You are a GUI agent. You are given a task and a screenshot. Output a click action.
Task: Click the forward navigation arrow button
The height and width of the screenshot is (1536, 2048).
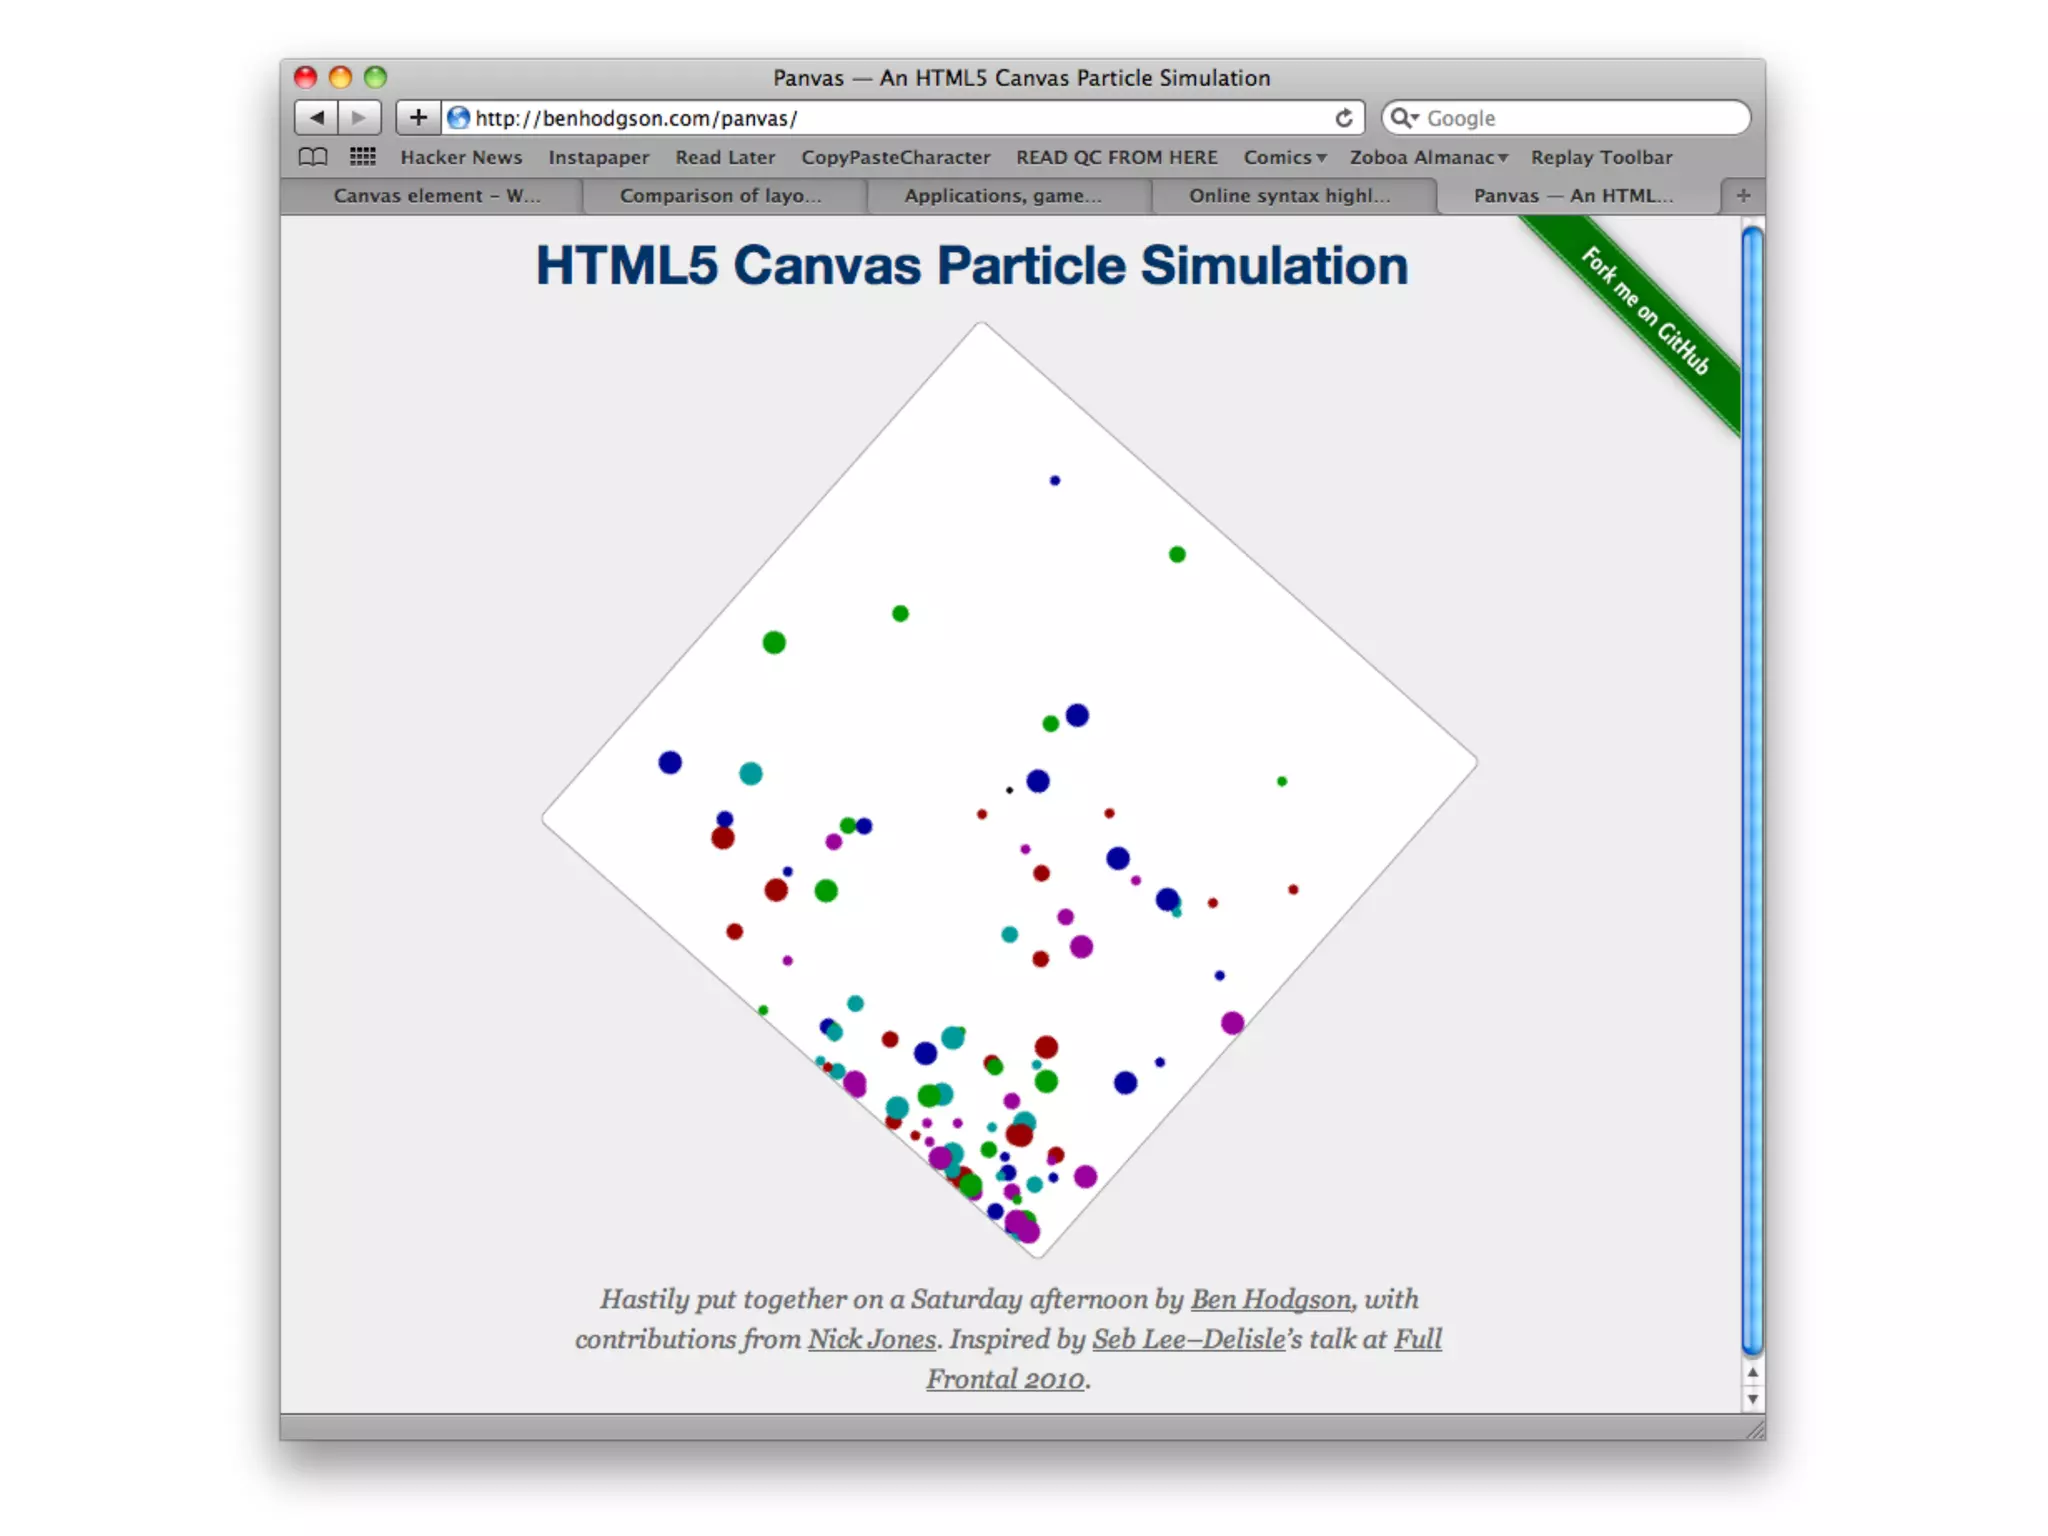(x=359, y=118)
